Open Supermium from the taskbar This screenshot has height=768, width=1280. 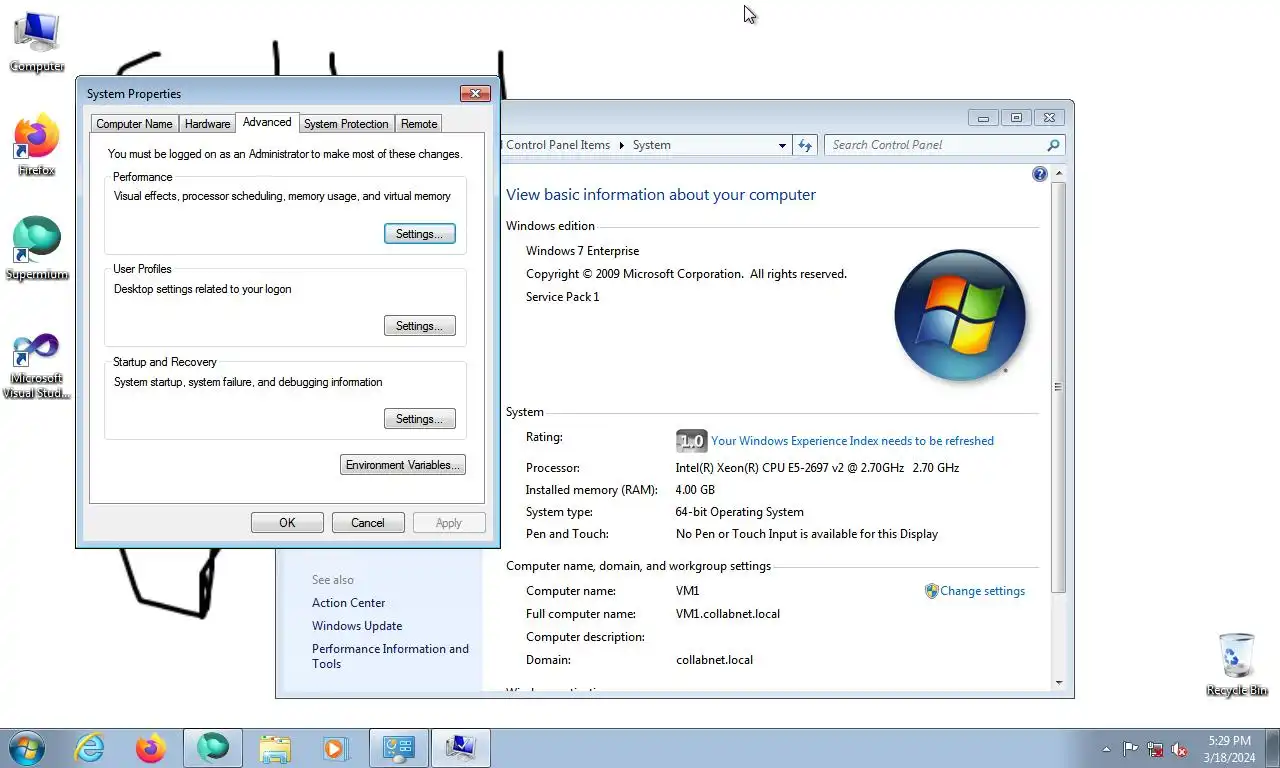(x=213, y=747)
